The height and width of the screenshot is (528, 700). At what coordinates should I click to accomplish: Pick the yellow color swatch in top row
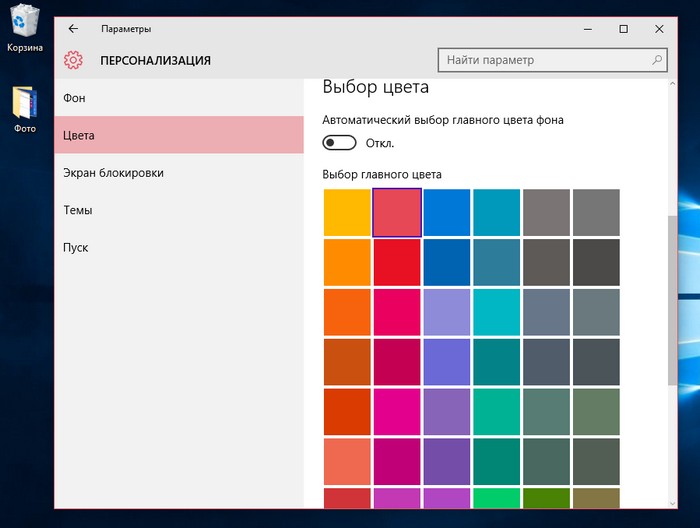pos(347,213)
